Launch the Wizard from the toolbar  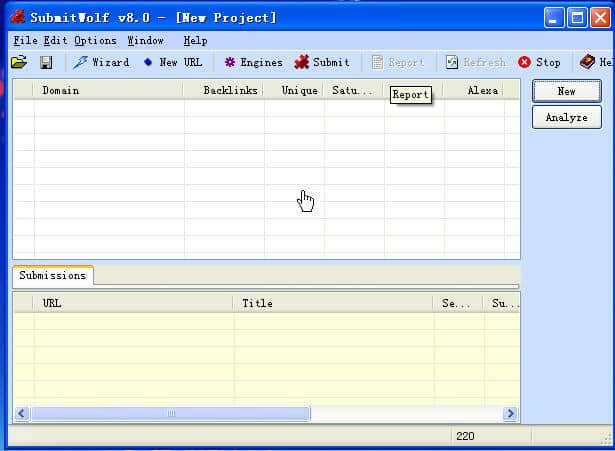coord(101,62)
